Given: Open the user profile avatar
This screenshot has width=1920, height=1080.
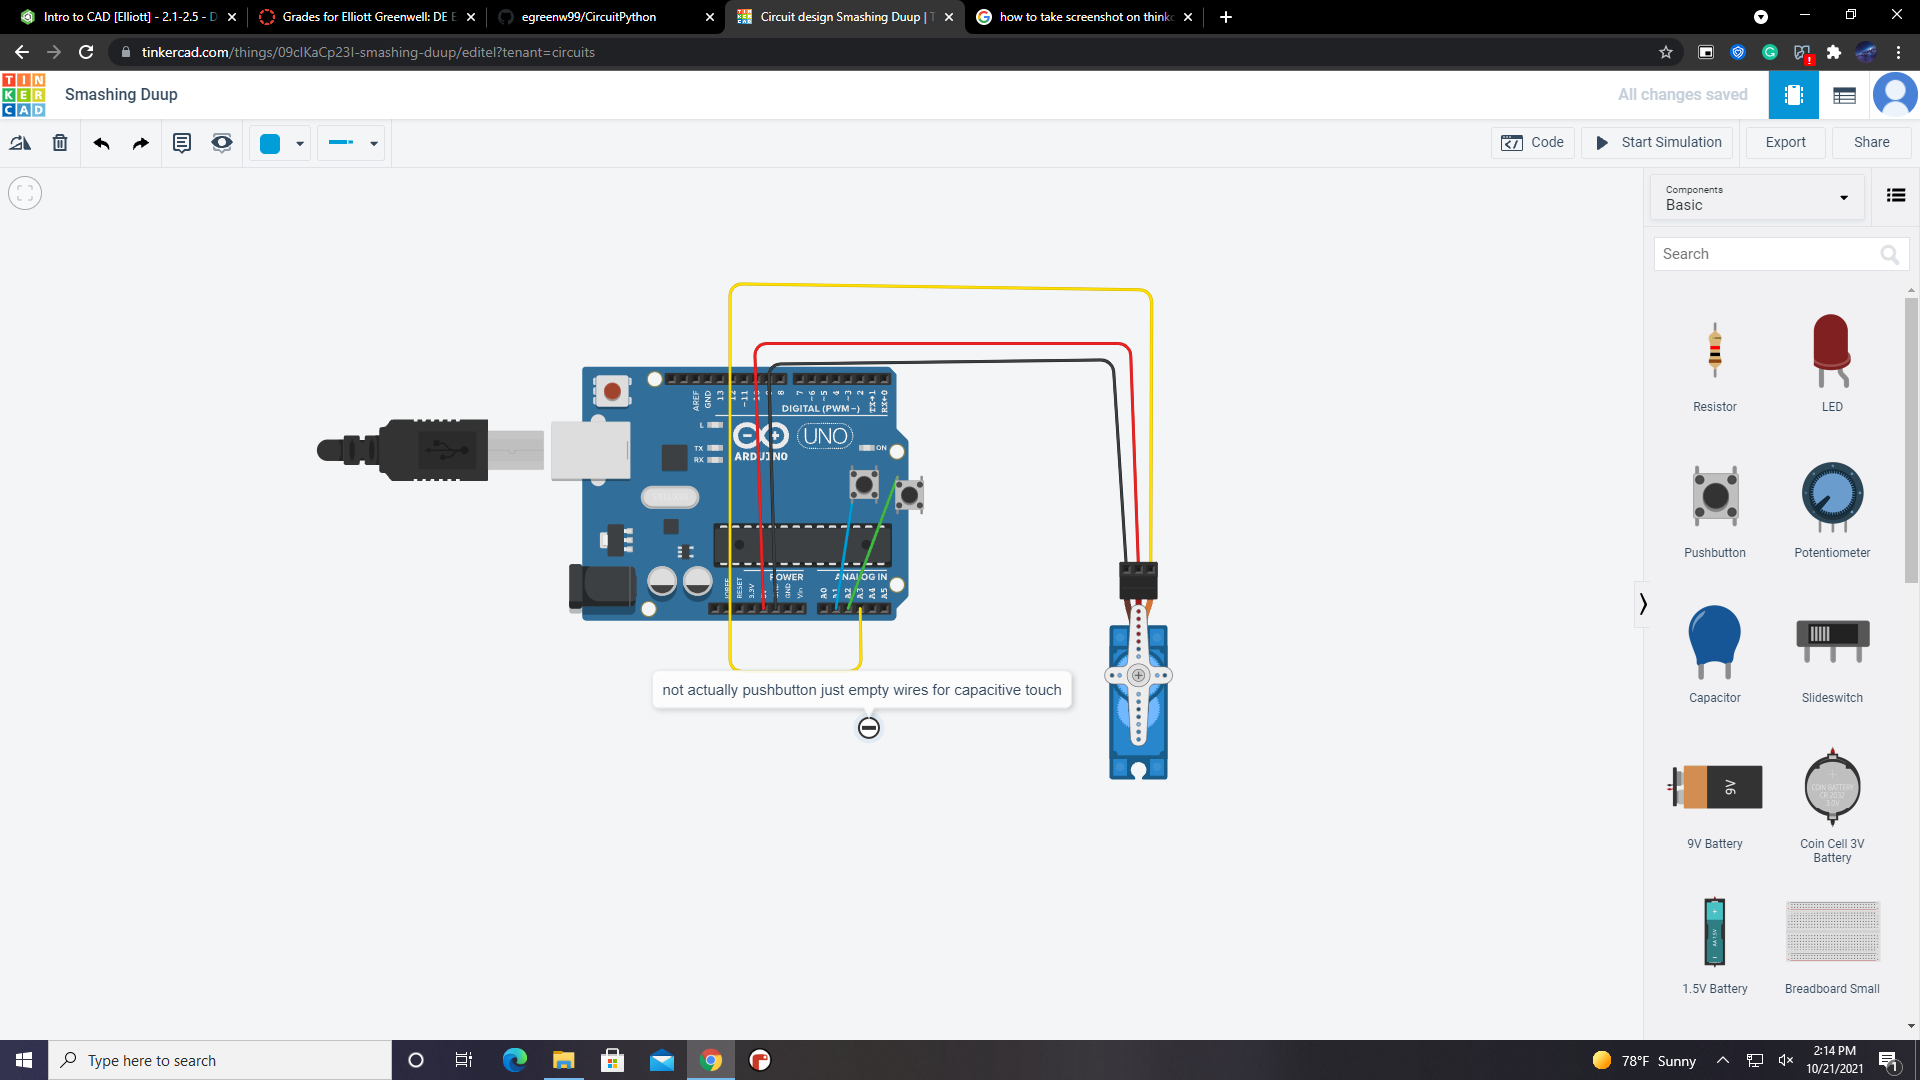Looking at the screenshot, I should [x=1895, y=95].
